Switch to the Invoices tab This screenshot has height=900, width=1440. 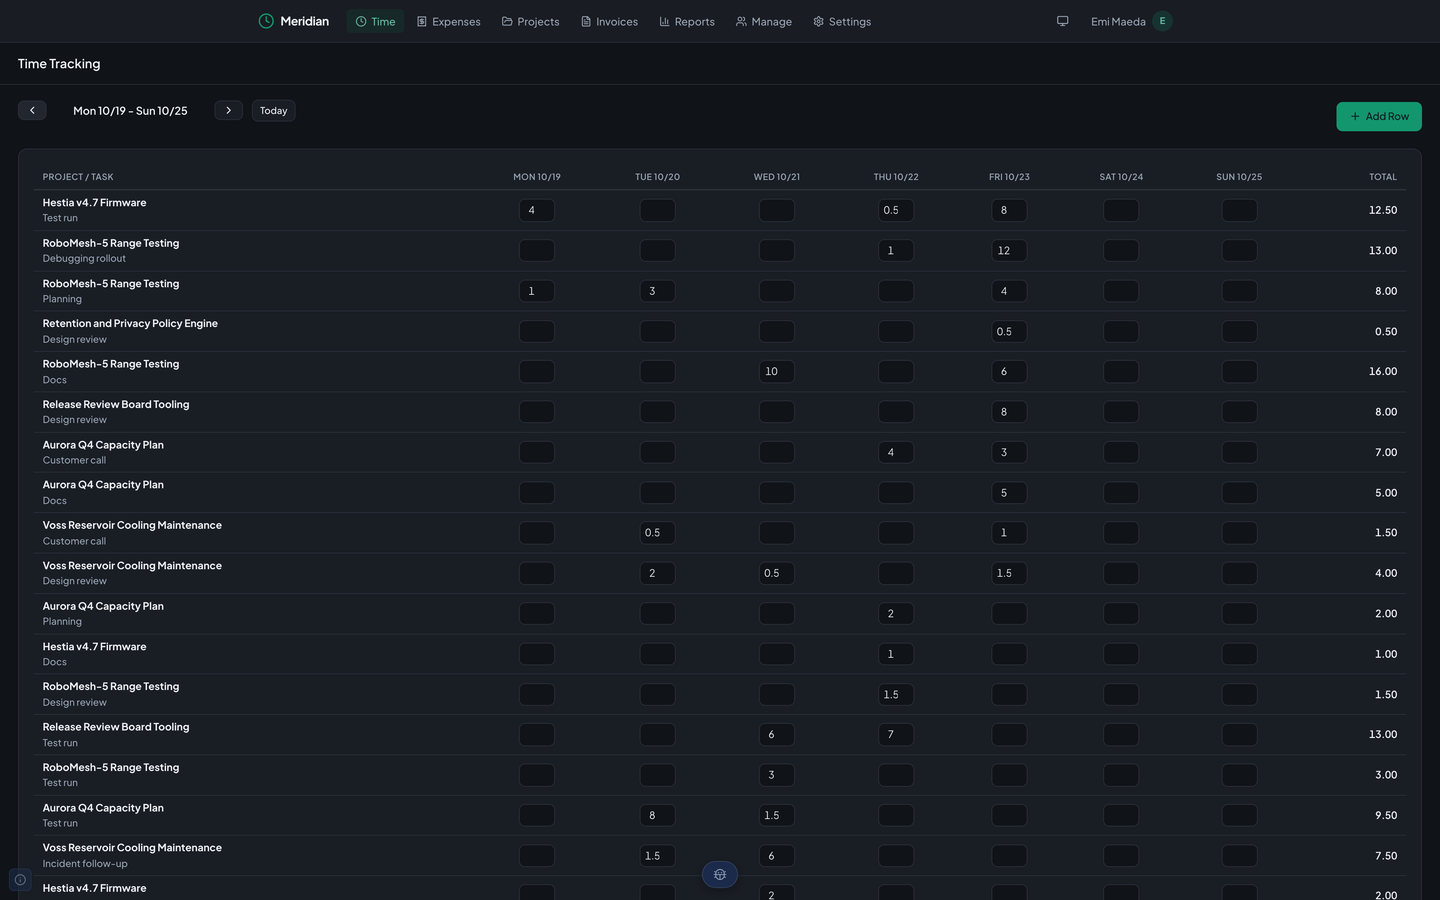610,21
